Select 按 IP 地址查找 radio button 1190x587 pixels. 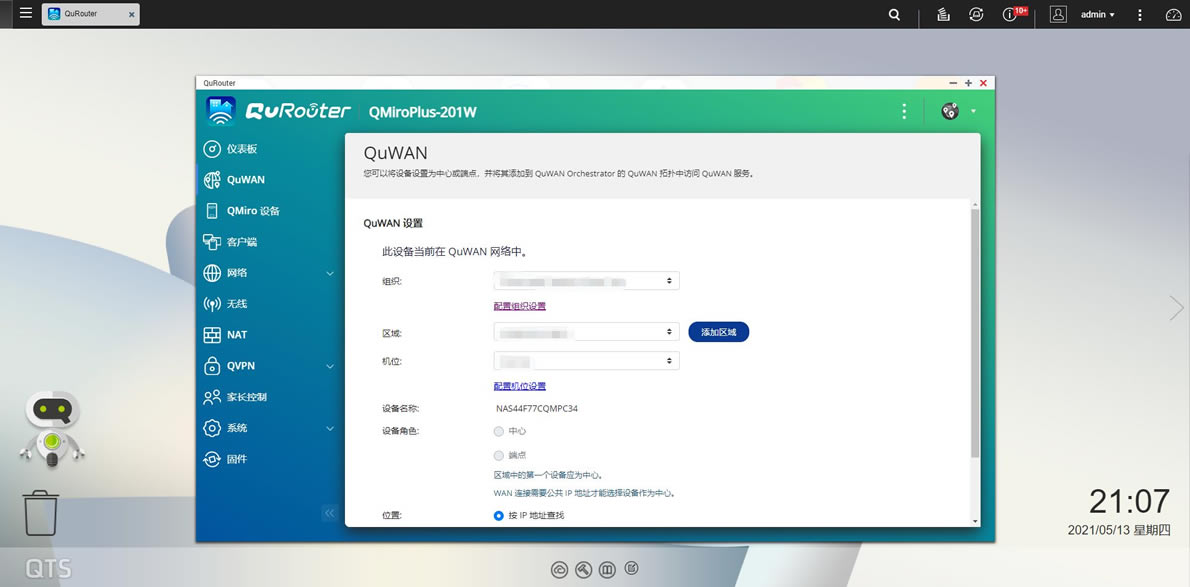(499, 516)
